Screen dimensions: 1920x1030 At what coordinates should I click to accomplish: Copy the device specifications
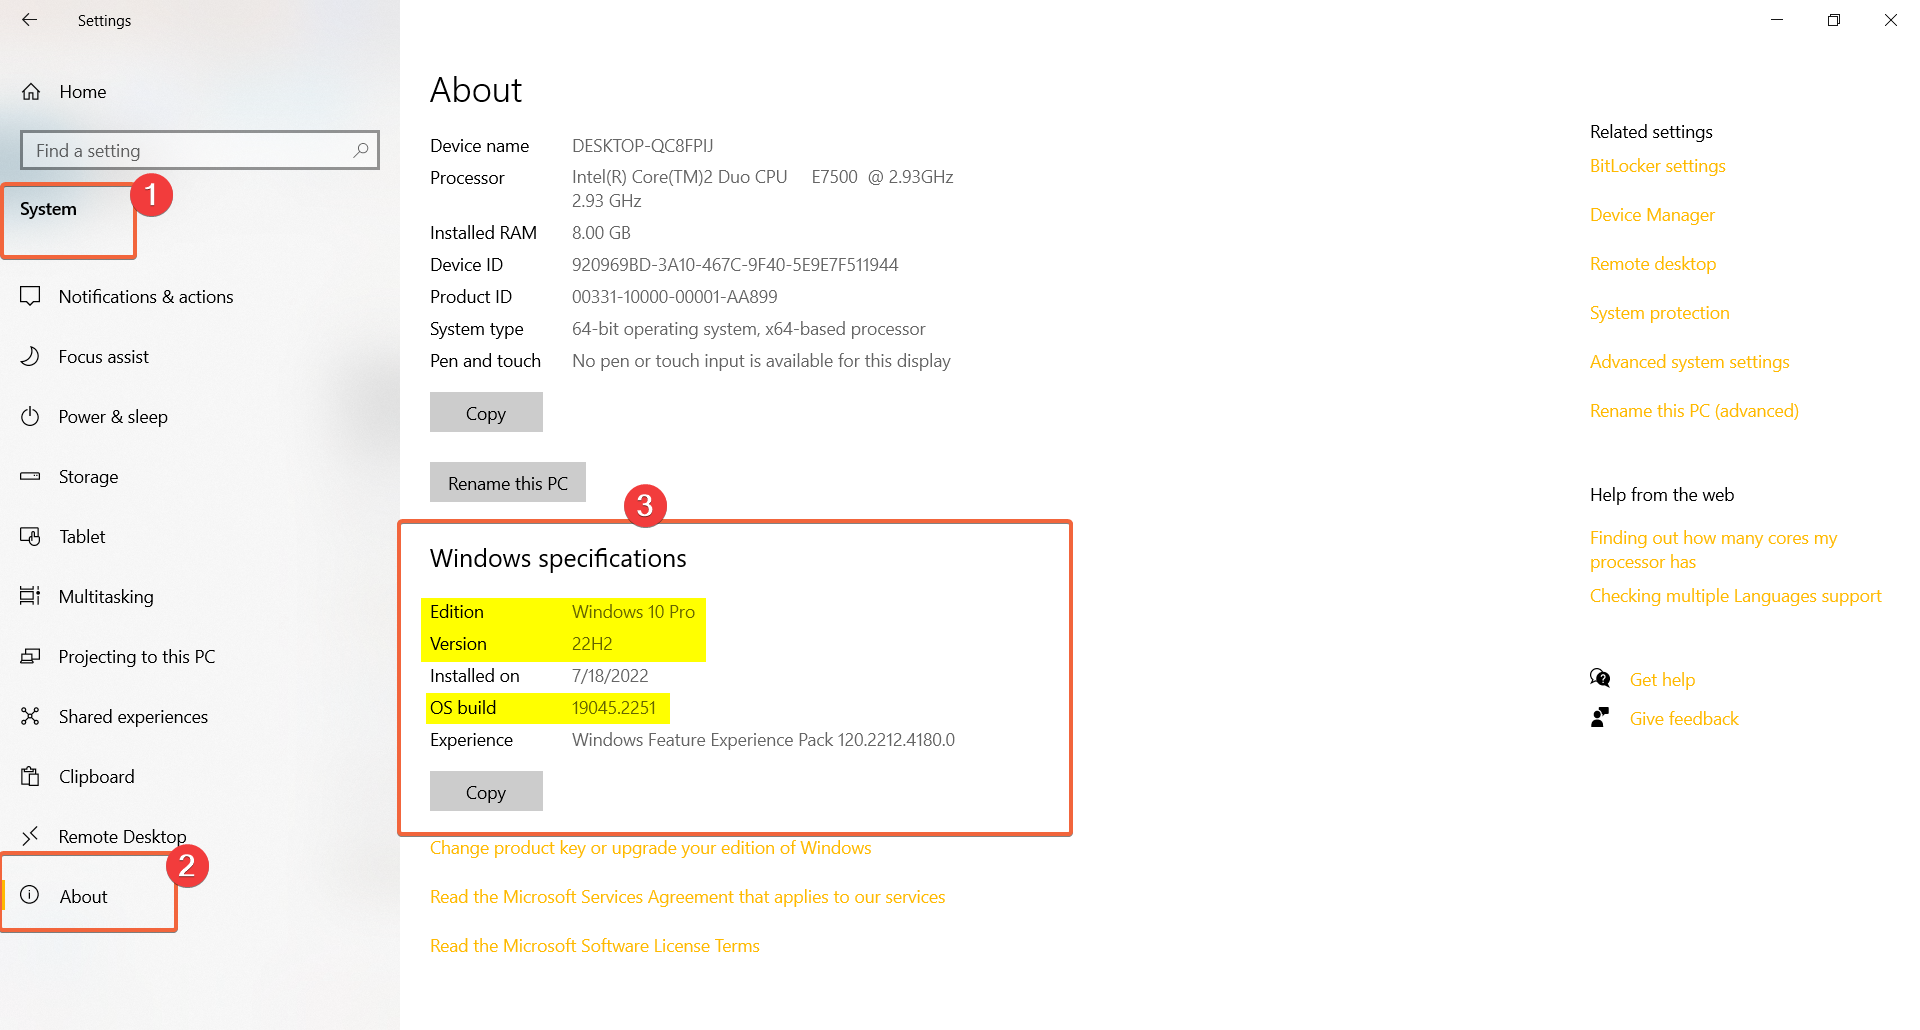[486, 413]
